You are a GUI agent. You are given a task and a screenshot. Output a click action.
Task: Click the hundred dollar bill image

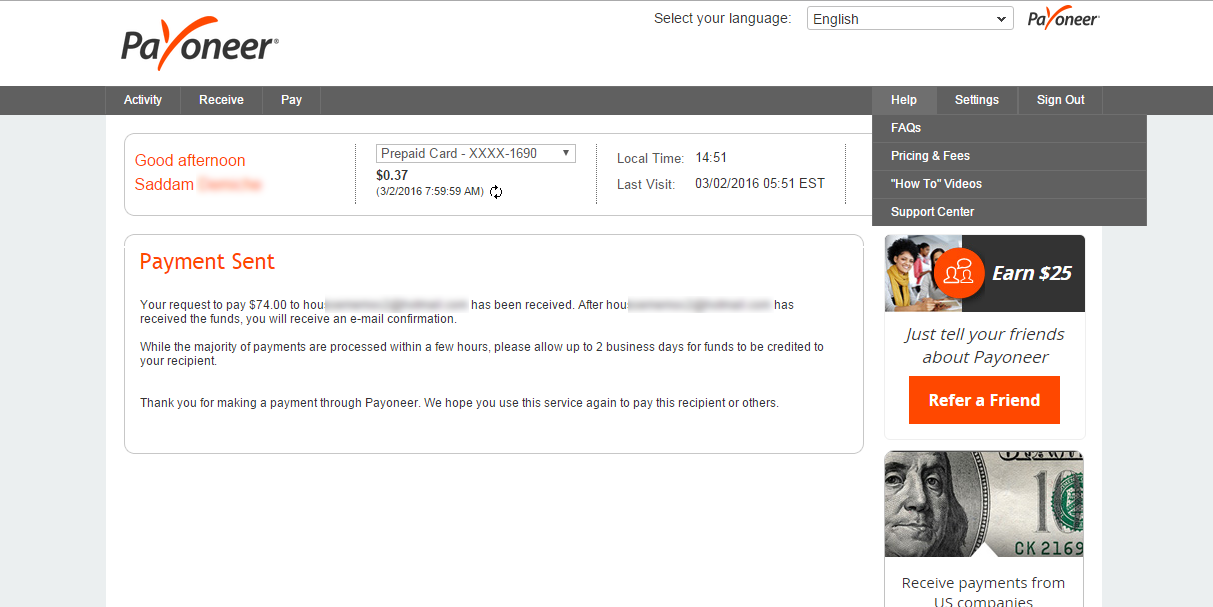(x=985, y=504)
